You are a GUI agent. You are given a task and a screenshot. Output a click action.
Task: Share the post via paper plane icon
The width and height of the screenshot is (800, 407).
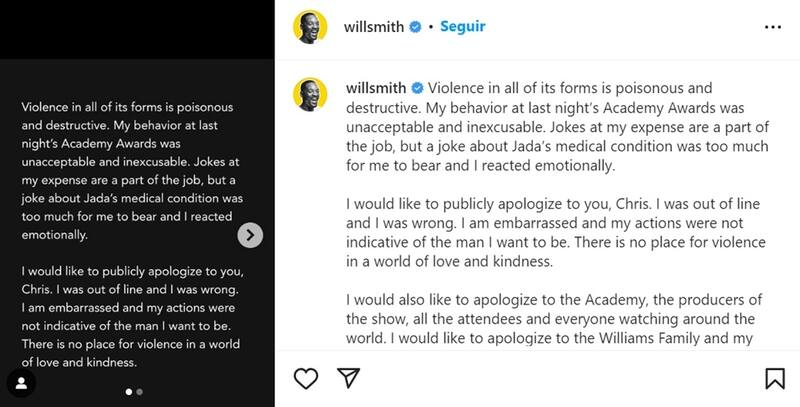tap(348, 379)
